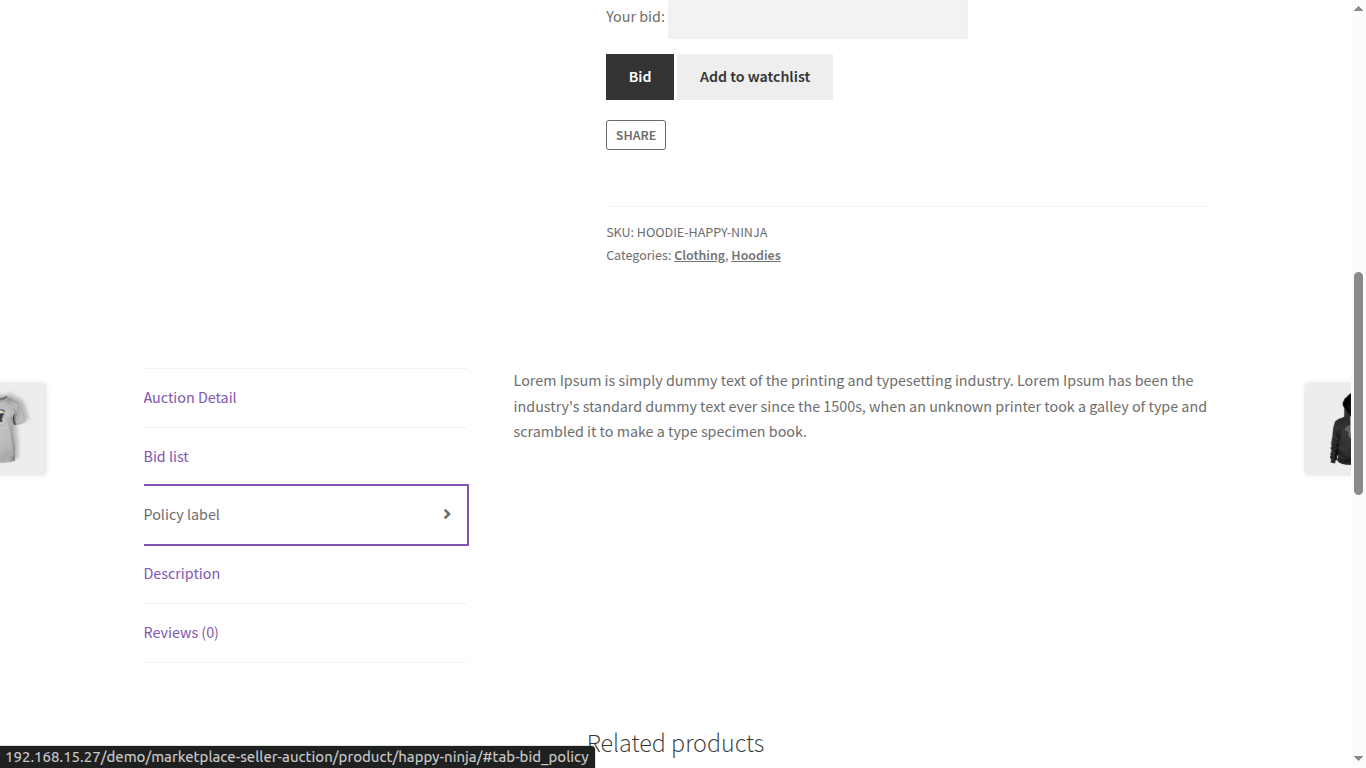1366x768 pixels.
Task: View the Reviews (0) tab
Action: pyautogui.click(x=181, y=633)
